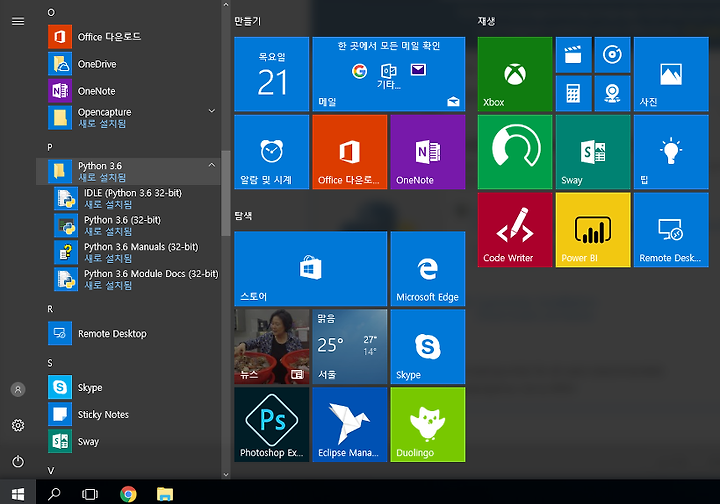720x504 pixels.
Task: Open the 사진 Photos tile
Action: 671,74
